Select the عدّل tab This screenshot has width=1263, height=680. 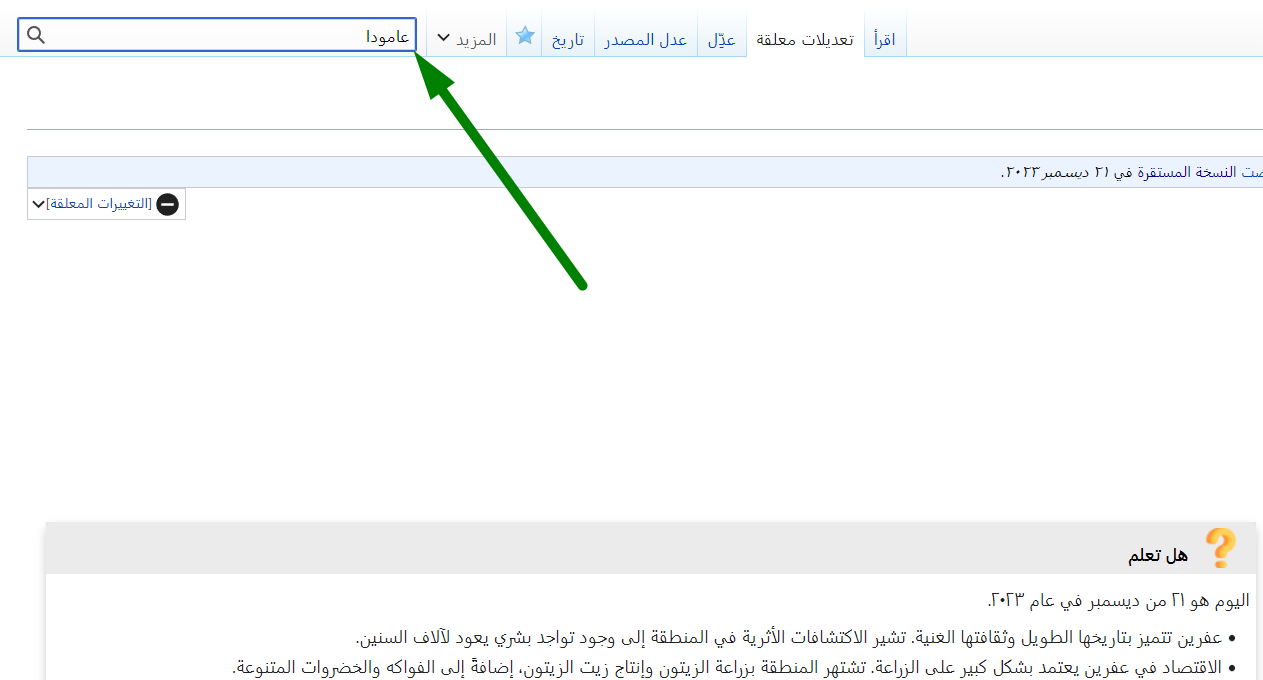(722, 39)
